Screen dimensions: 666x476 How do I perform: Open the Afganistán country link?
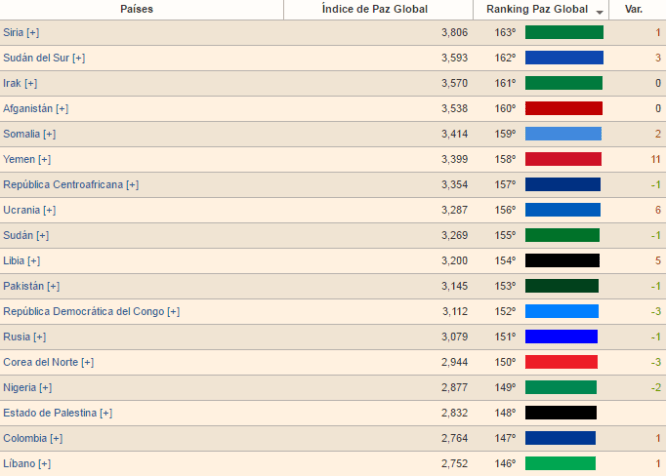pos(28,109)
